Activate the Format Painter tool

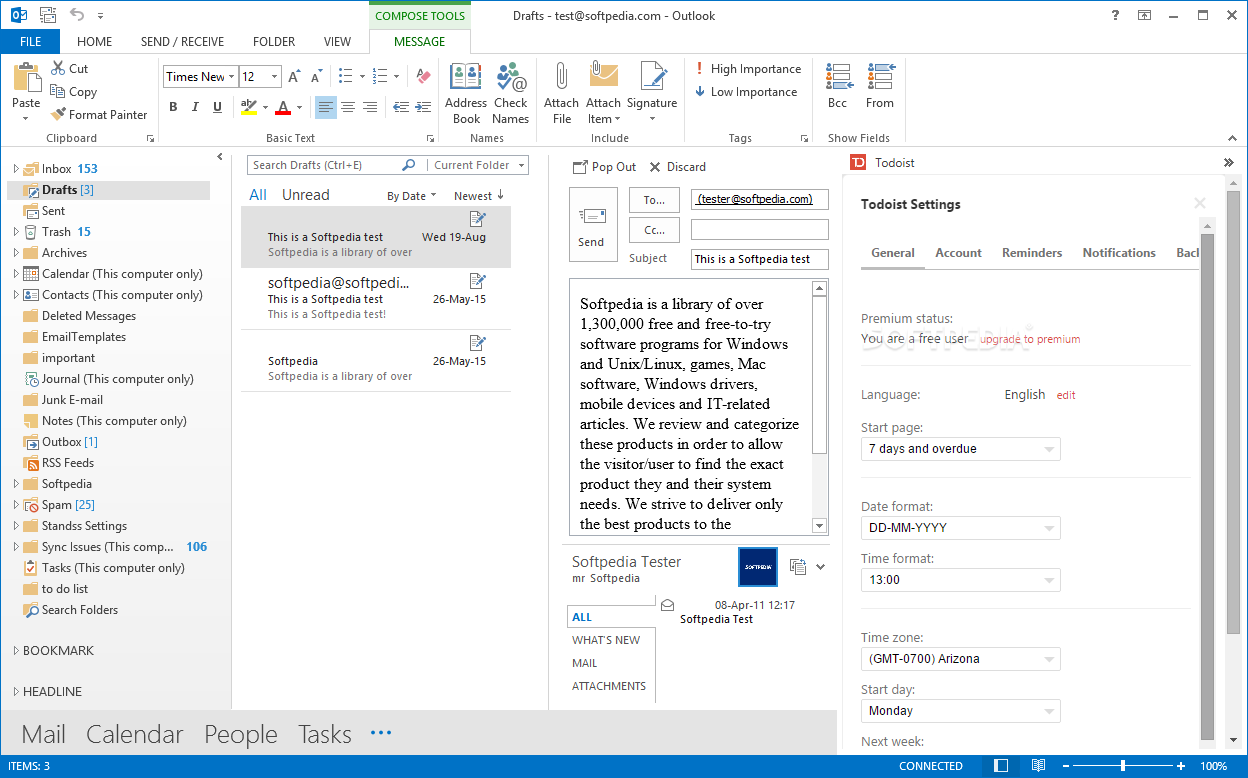[98, 114]
